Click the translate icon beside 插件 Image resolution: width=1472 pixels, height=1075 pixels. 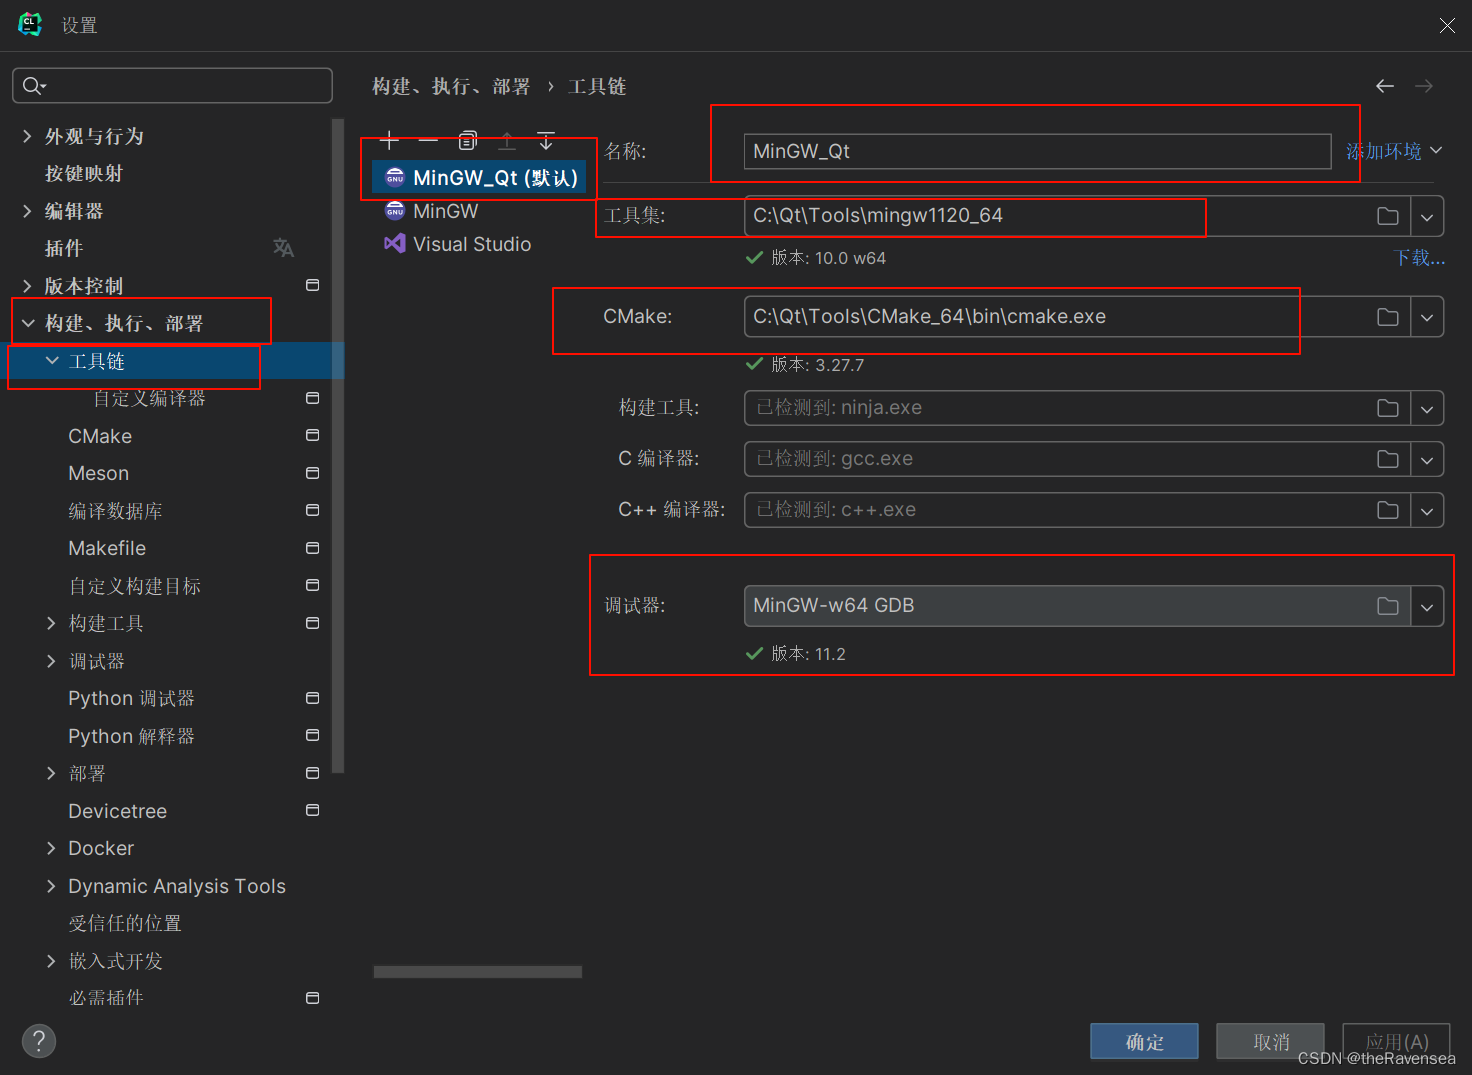[x=283, y=248]
